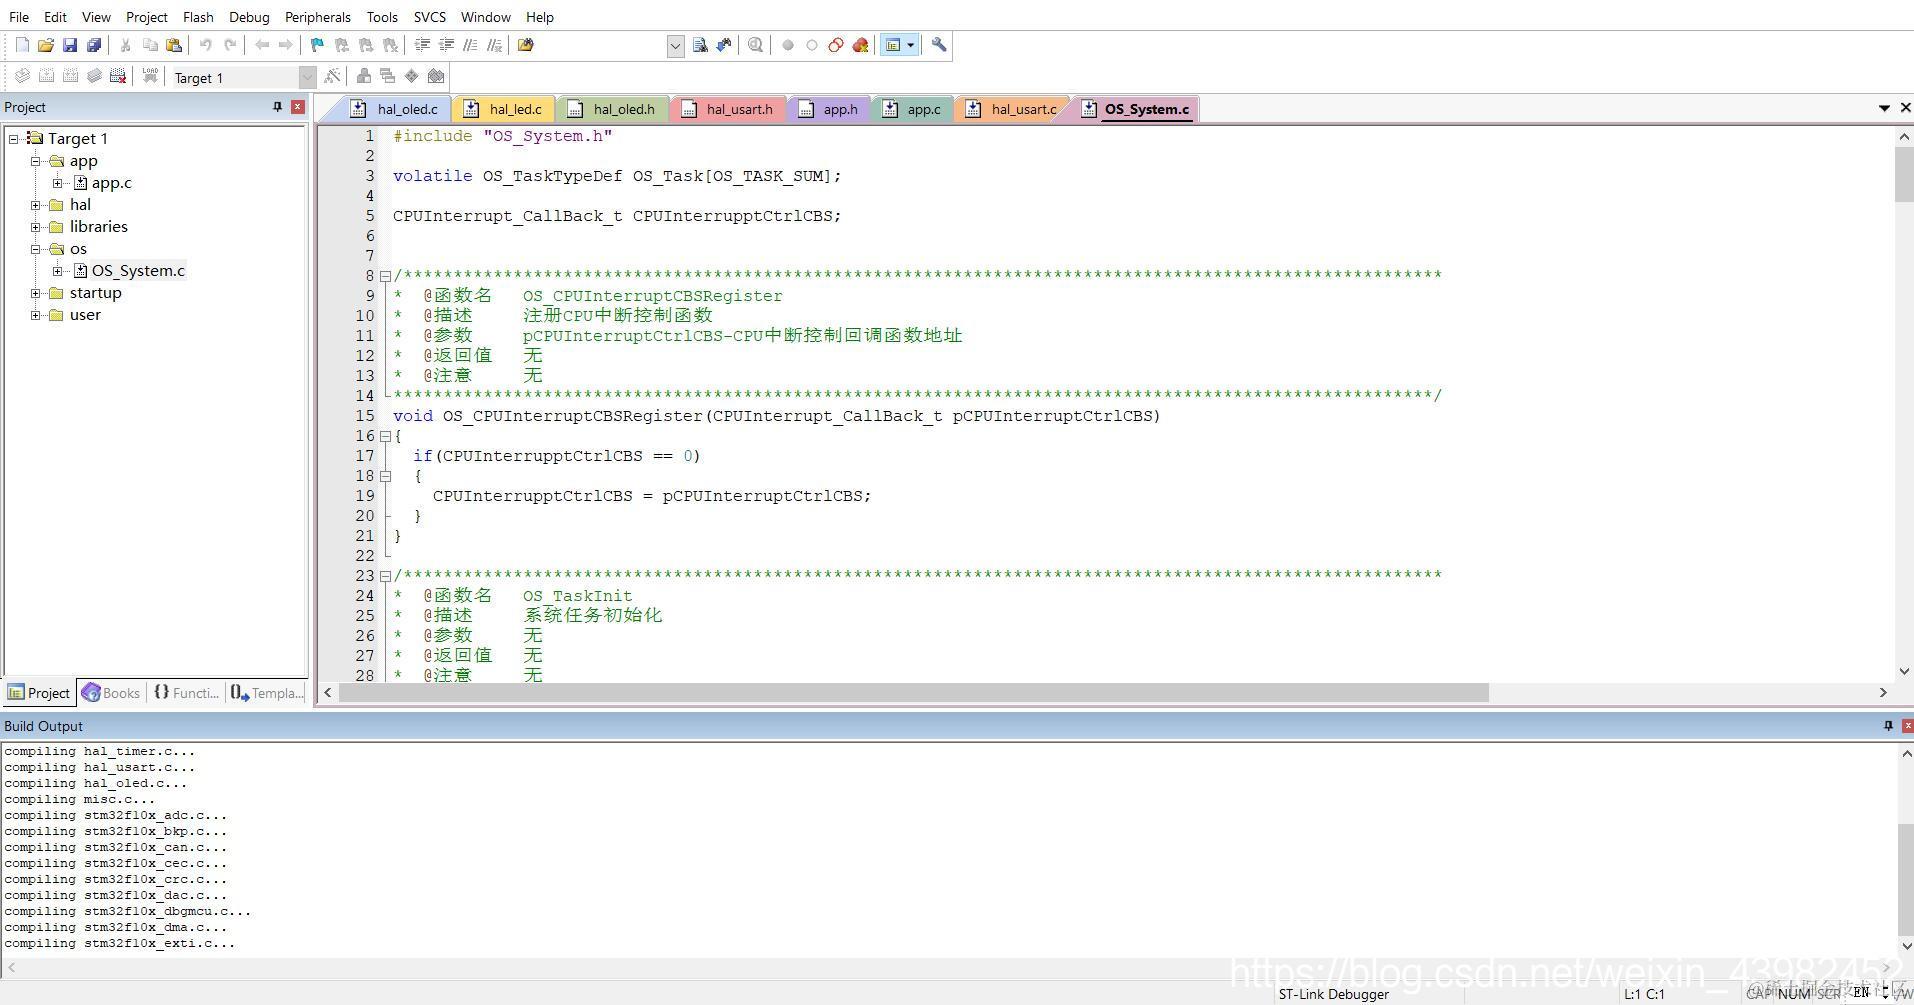
Task: Click the ST-Link Debugger status text
Action: point(1333,994)
